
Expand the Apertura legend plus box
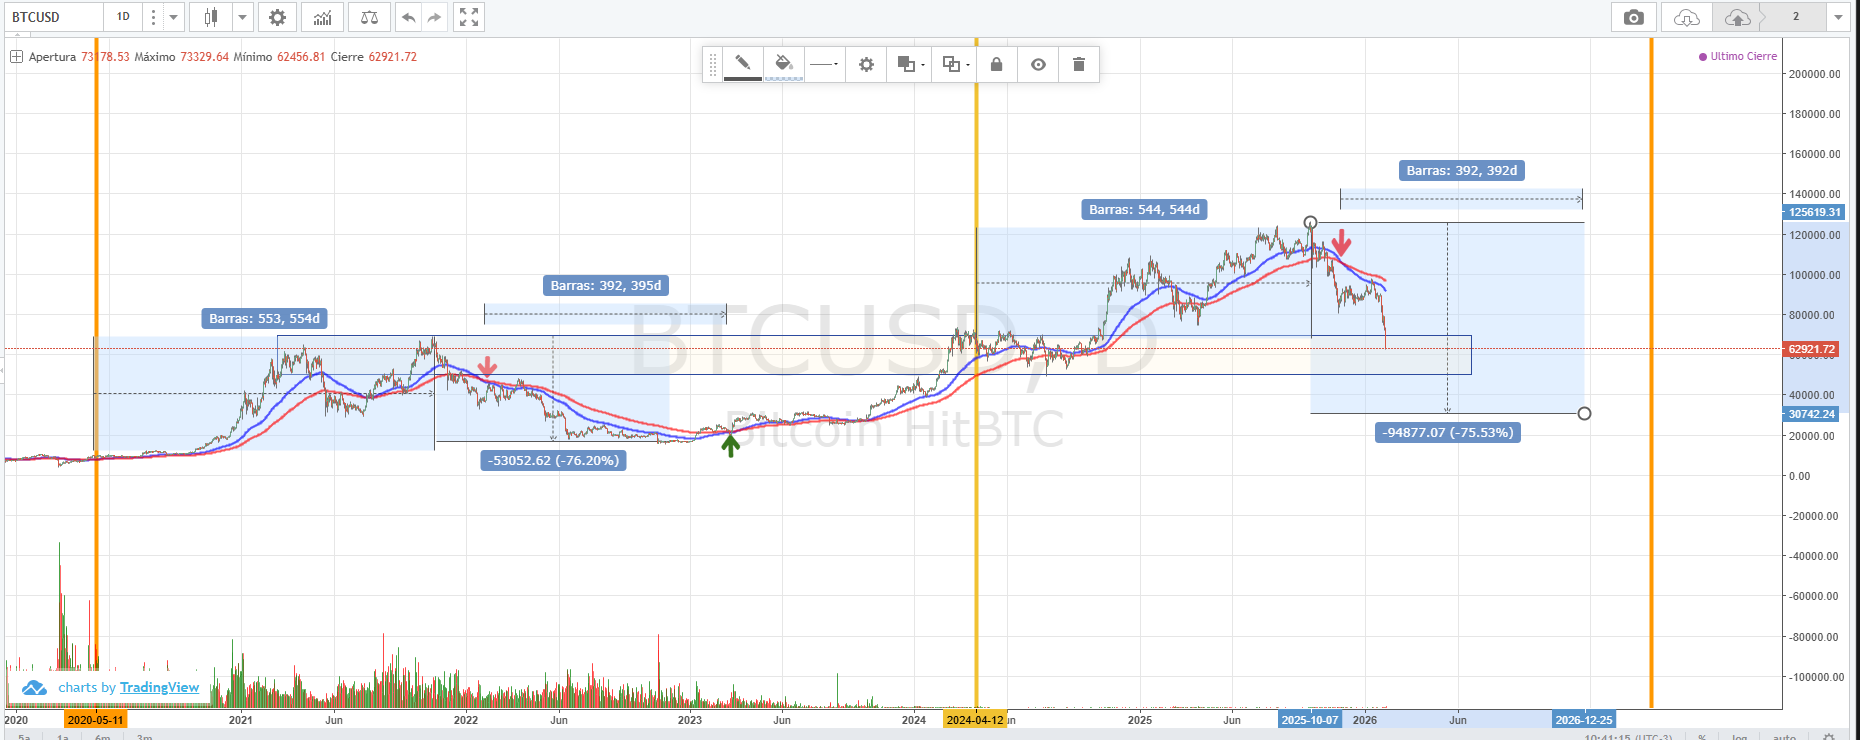tap(16, 57)
